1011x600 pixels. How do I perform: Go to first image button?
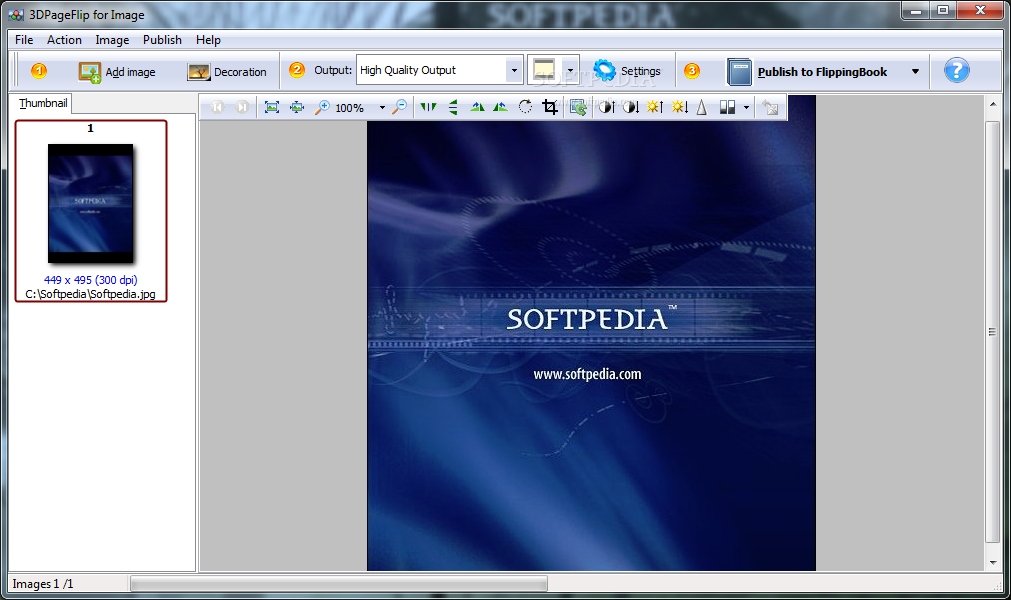coord(217,107)
